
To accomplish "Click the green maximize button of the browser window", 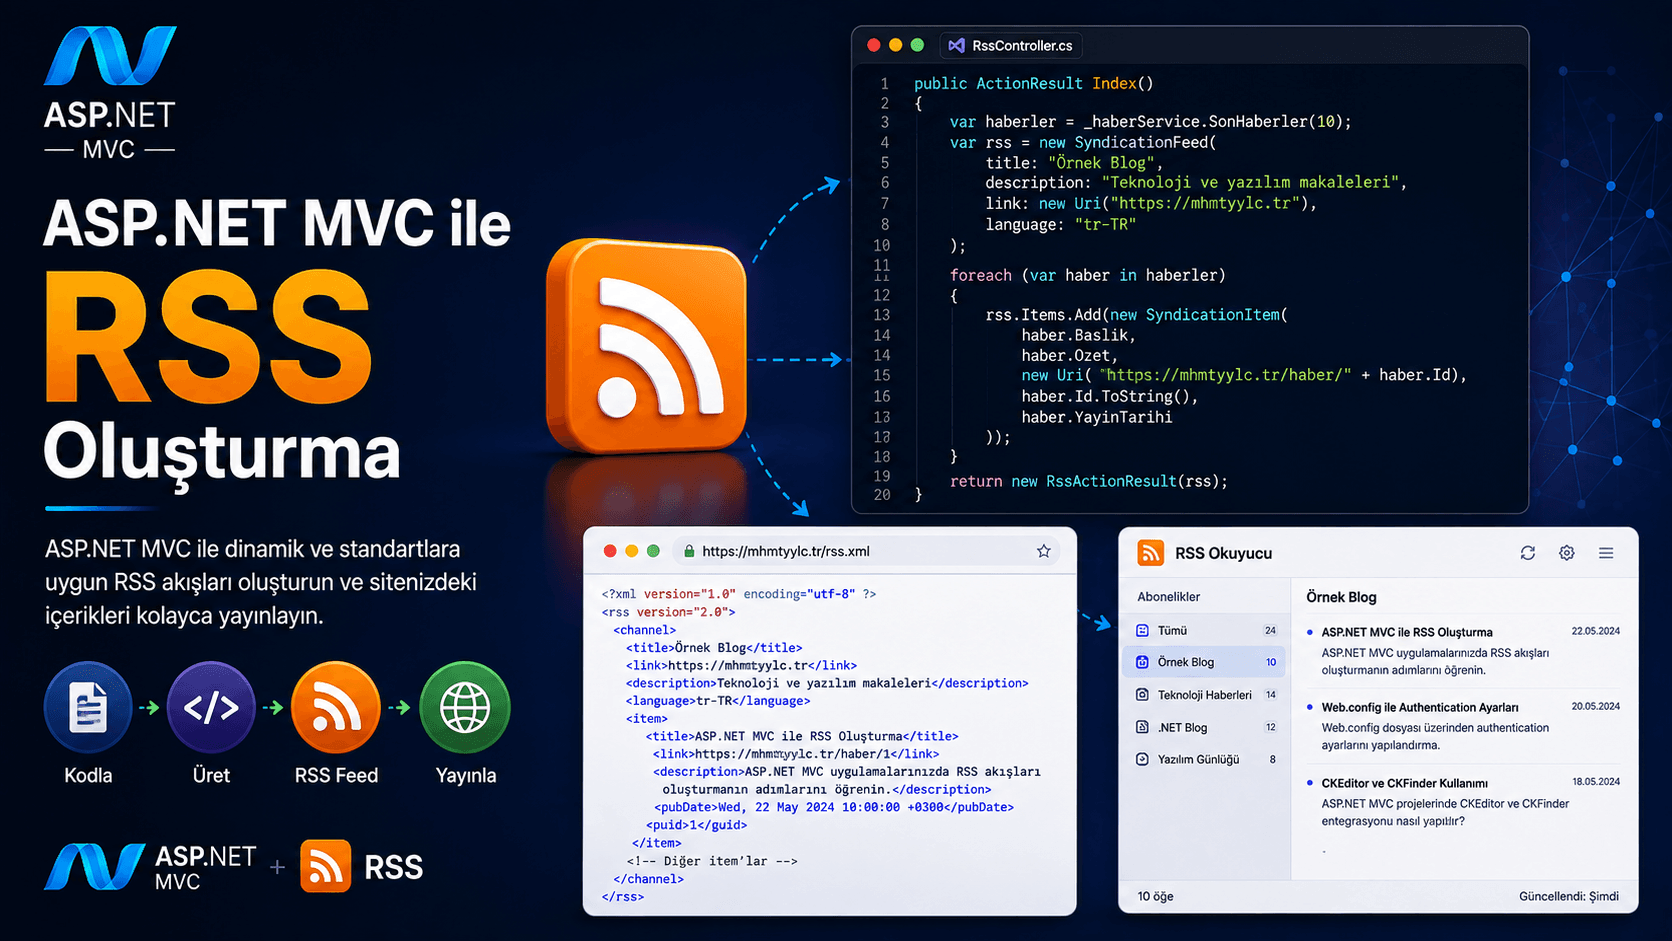I will [x=653, y=551].
